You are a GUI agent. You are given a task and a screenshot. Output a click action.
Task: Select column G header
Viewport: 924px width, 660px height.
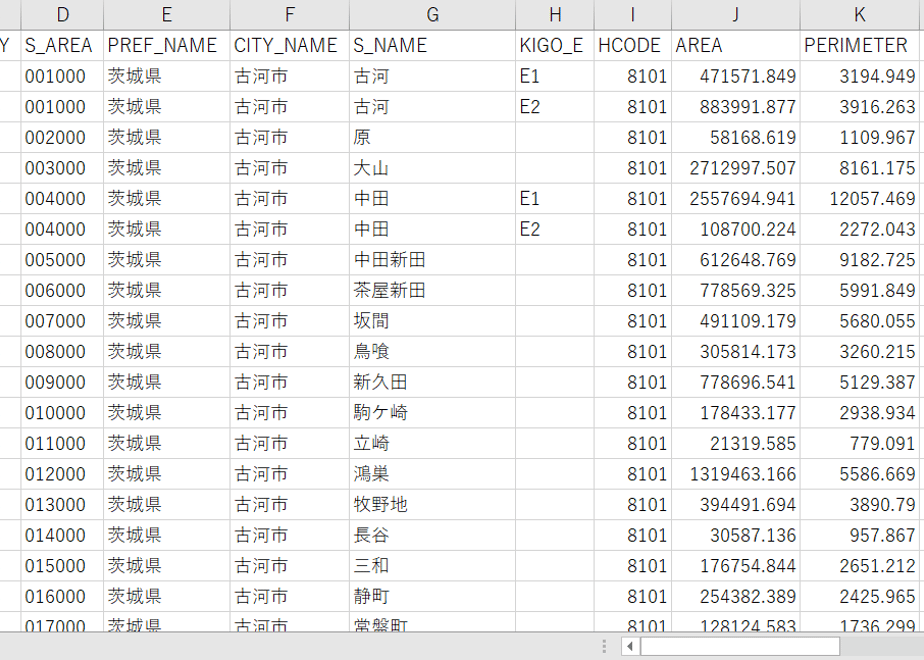[433, 15]
